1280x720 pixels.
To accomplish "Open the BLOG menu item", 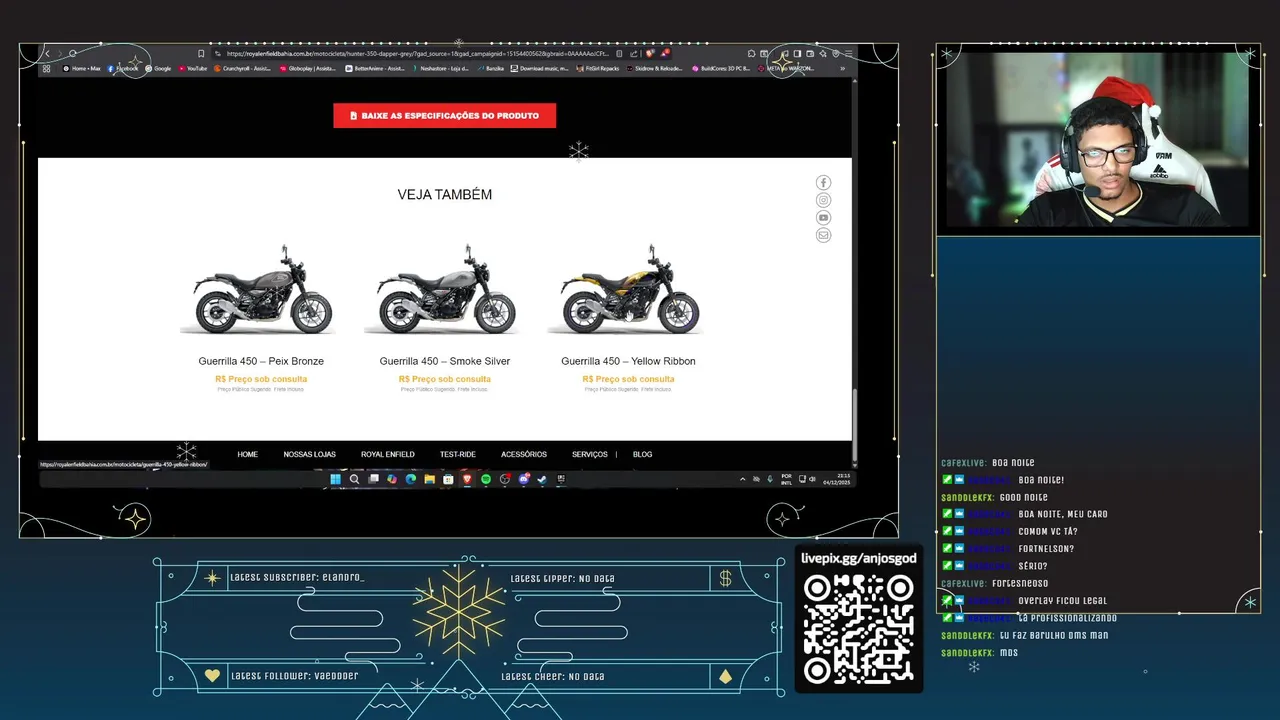I will click(x=642, y=454).
